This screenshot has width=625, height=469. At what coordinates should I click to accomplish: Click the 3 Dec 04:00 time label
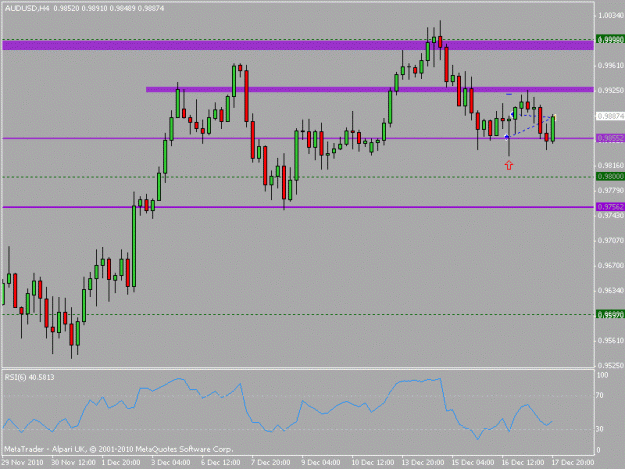[171, 463]
